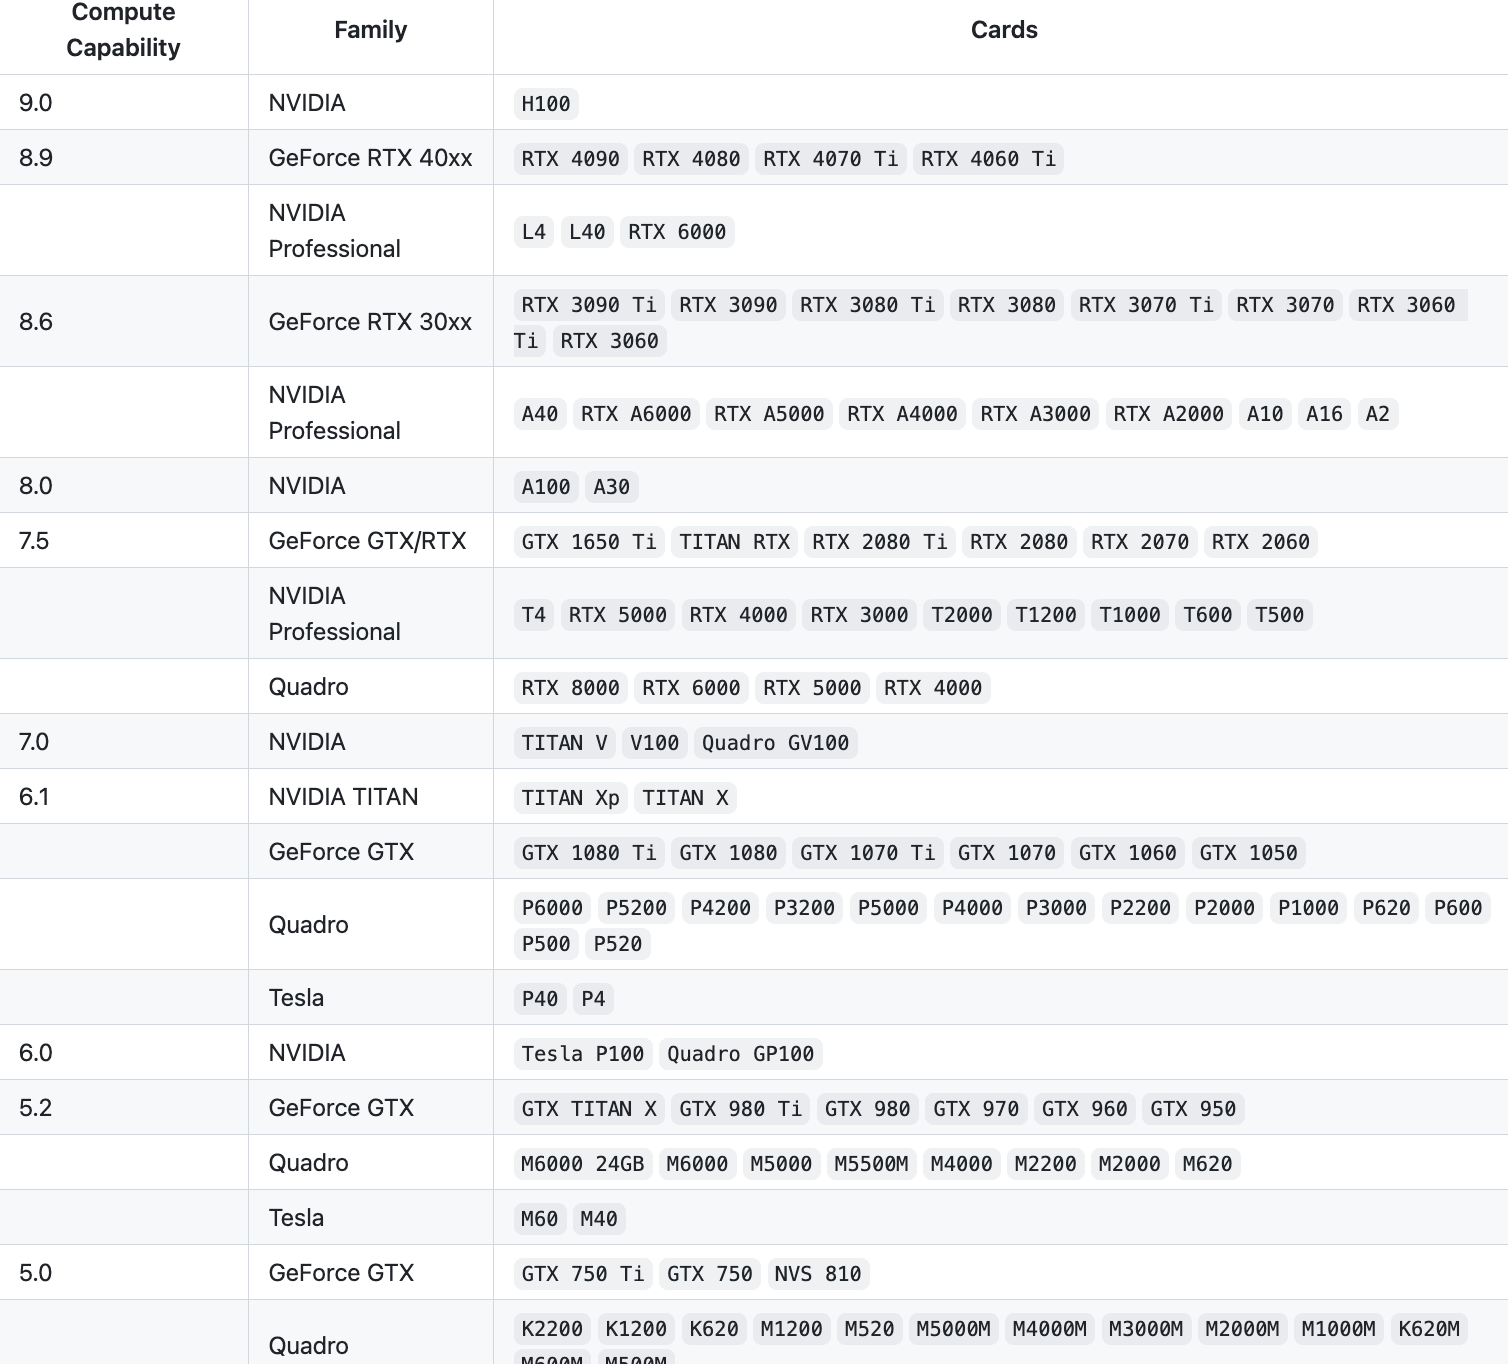Image resolution: width=1508 pixels, height=1364 pixels.
Task: Select the RTX A2000 card tag
Action: point(1168,414)
